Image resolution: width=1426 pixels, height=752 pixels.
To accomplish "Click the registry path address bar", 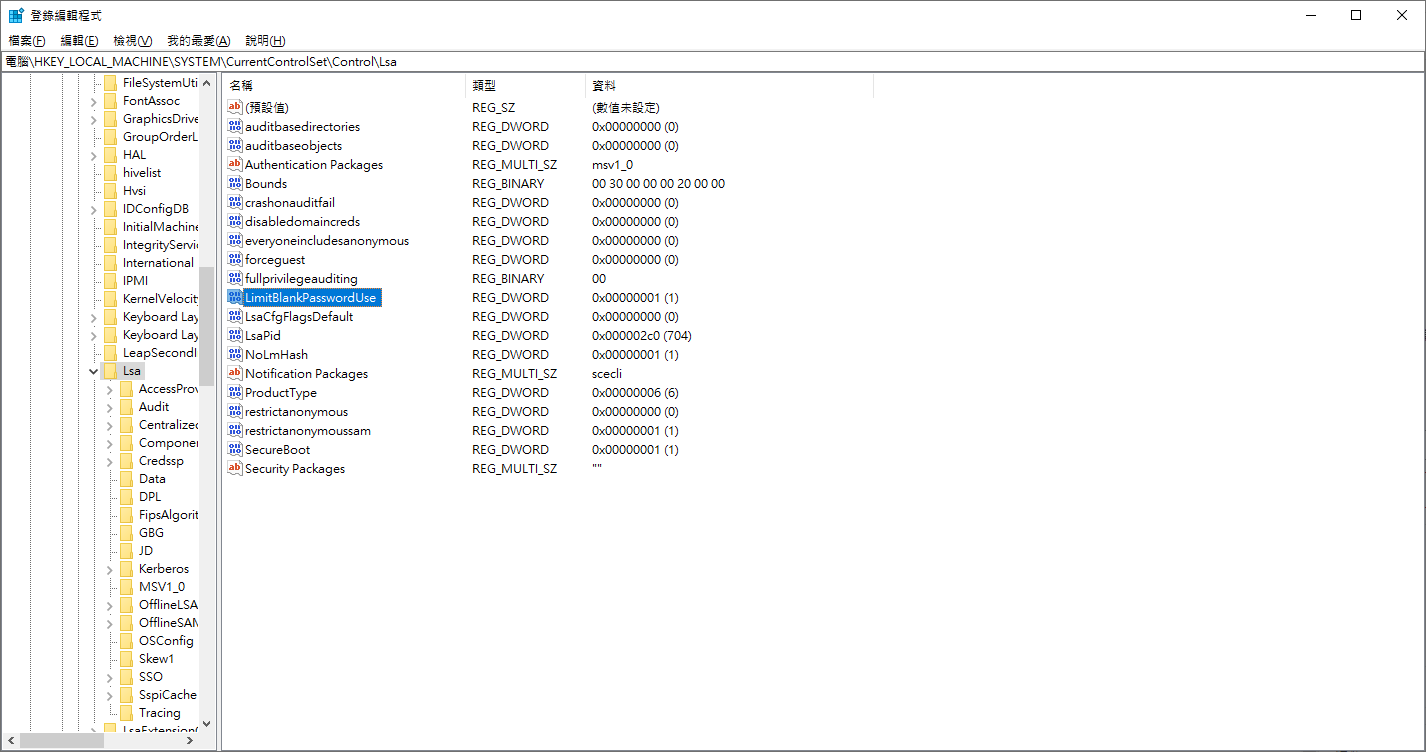I will click(x=700, y=62).
